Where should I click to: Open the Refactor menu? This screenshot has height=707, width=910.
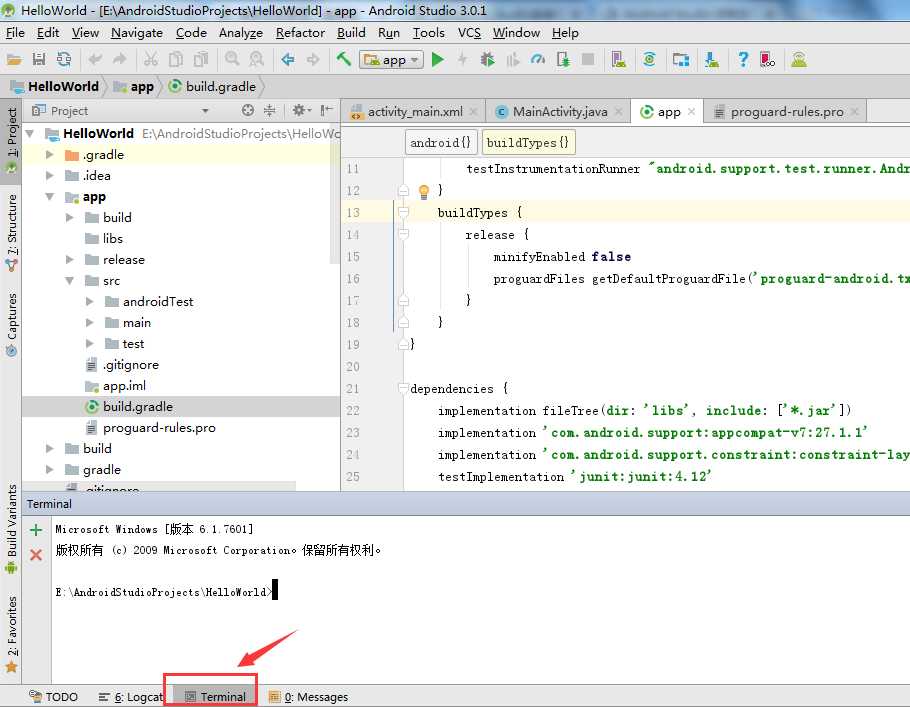300,33
